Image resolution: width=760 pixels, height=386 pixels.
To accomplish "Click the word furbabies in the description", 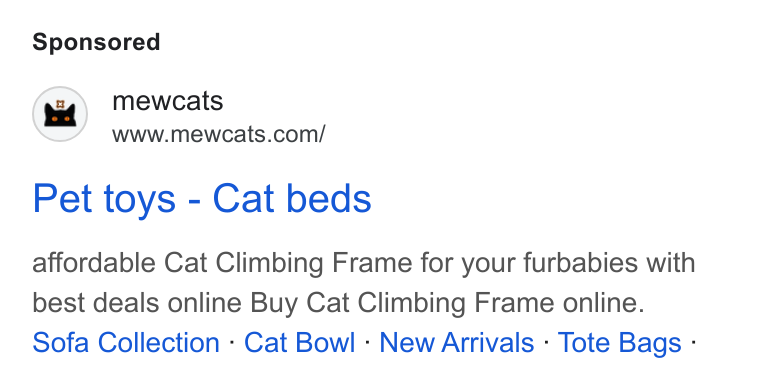I will pyautogui.click(x=580, y=263).
